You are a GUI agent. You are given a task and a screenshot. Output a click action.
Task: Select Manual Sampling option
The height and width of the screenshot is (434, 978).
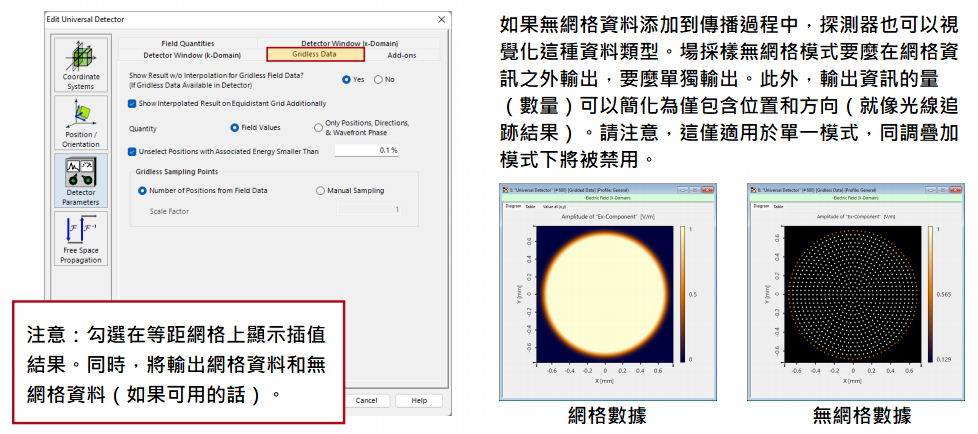[x=320, y=190]
